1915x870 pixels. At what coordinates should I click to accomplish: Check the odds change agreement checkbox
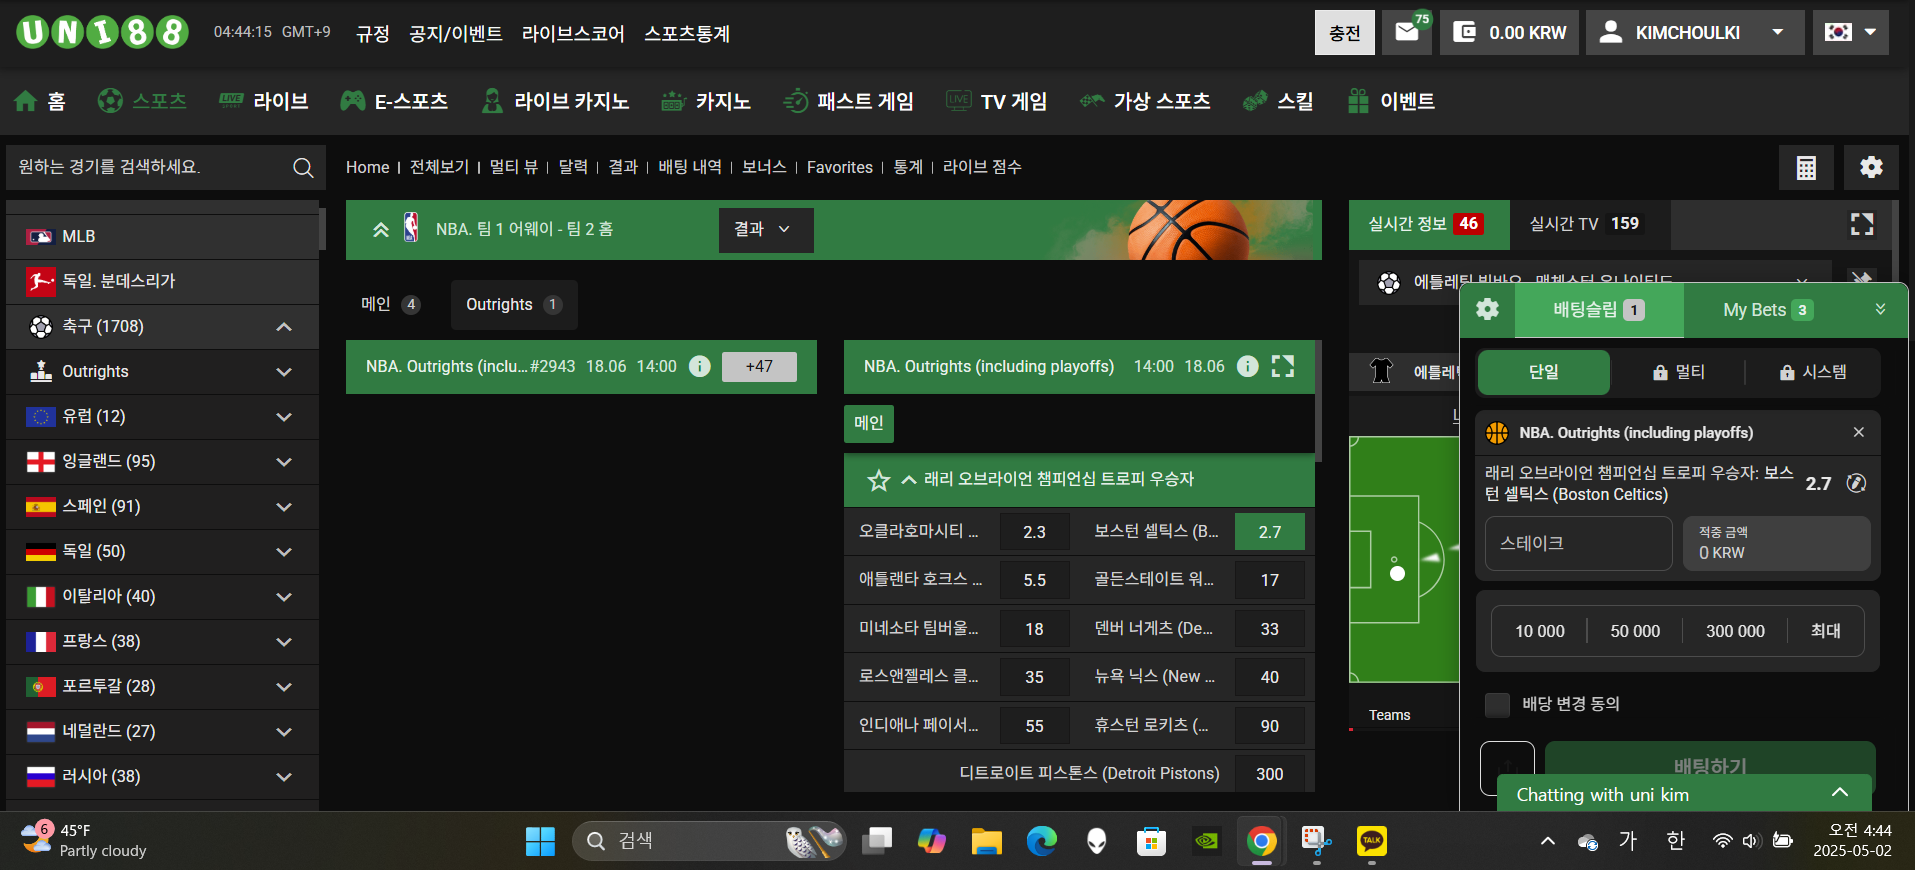(1497, 705)
